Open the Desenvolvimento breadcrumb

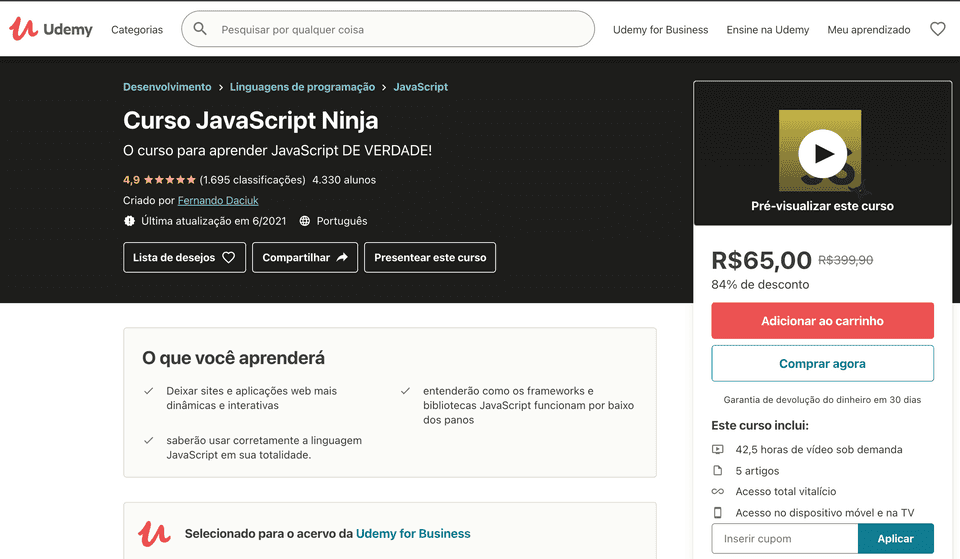click(x=167, y=87)
